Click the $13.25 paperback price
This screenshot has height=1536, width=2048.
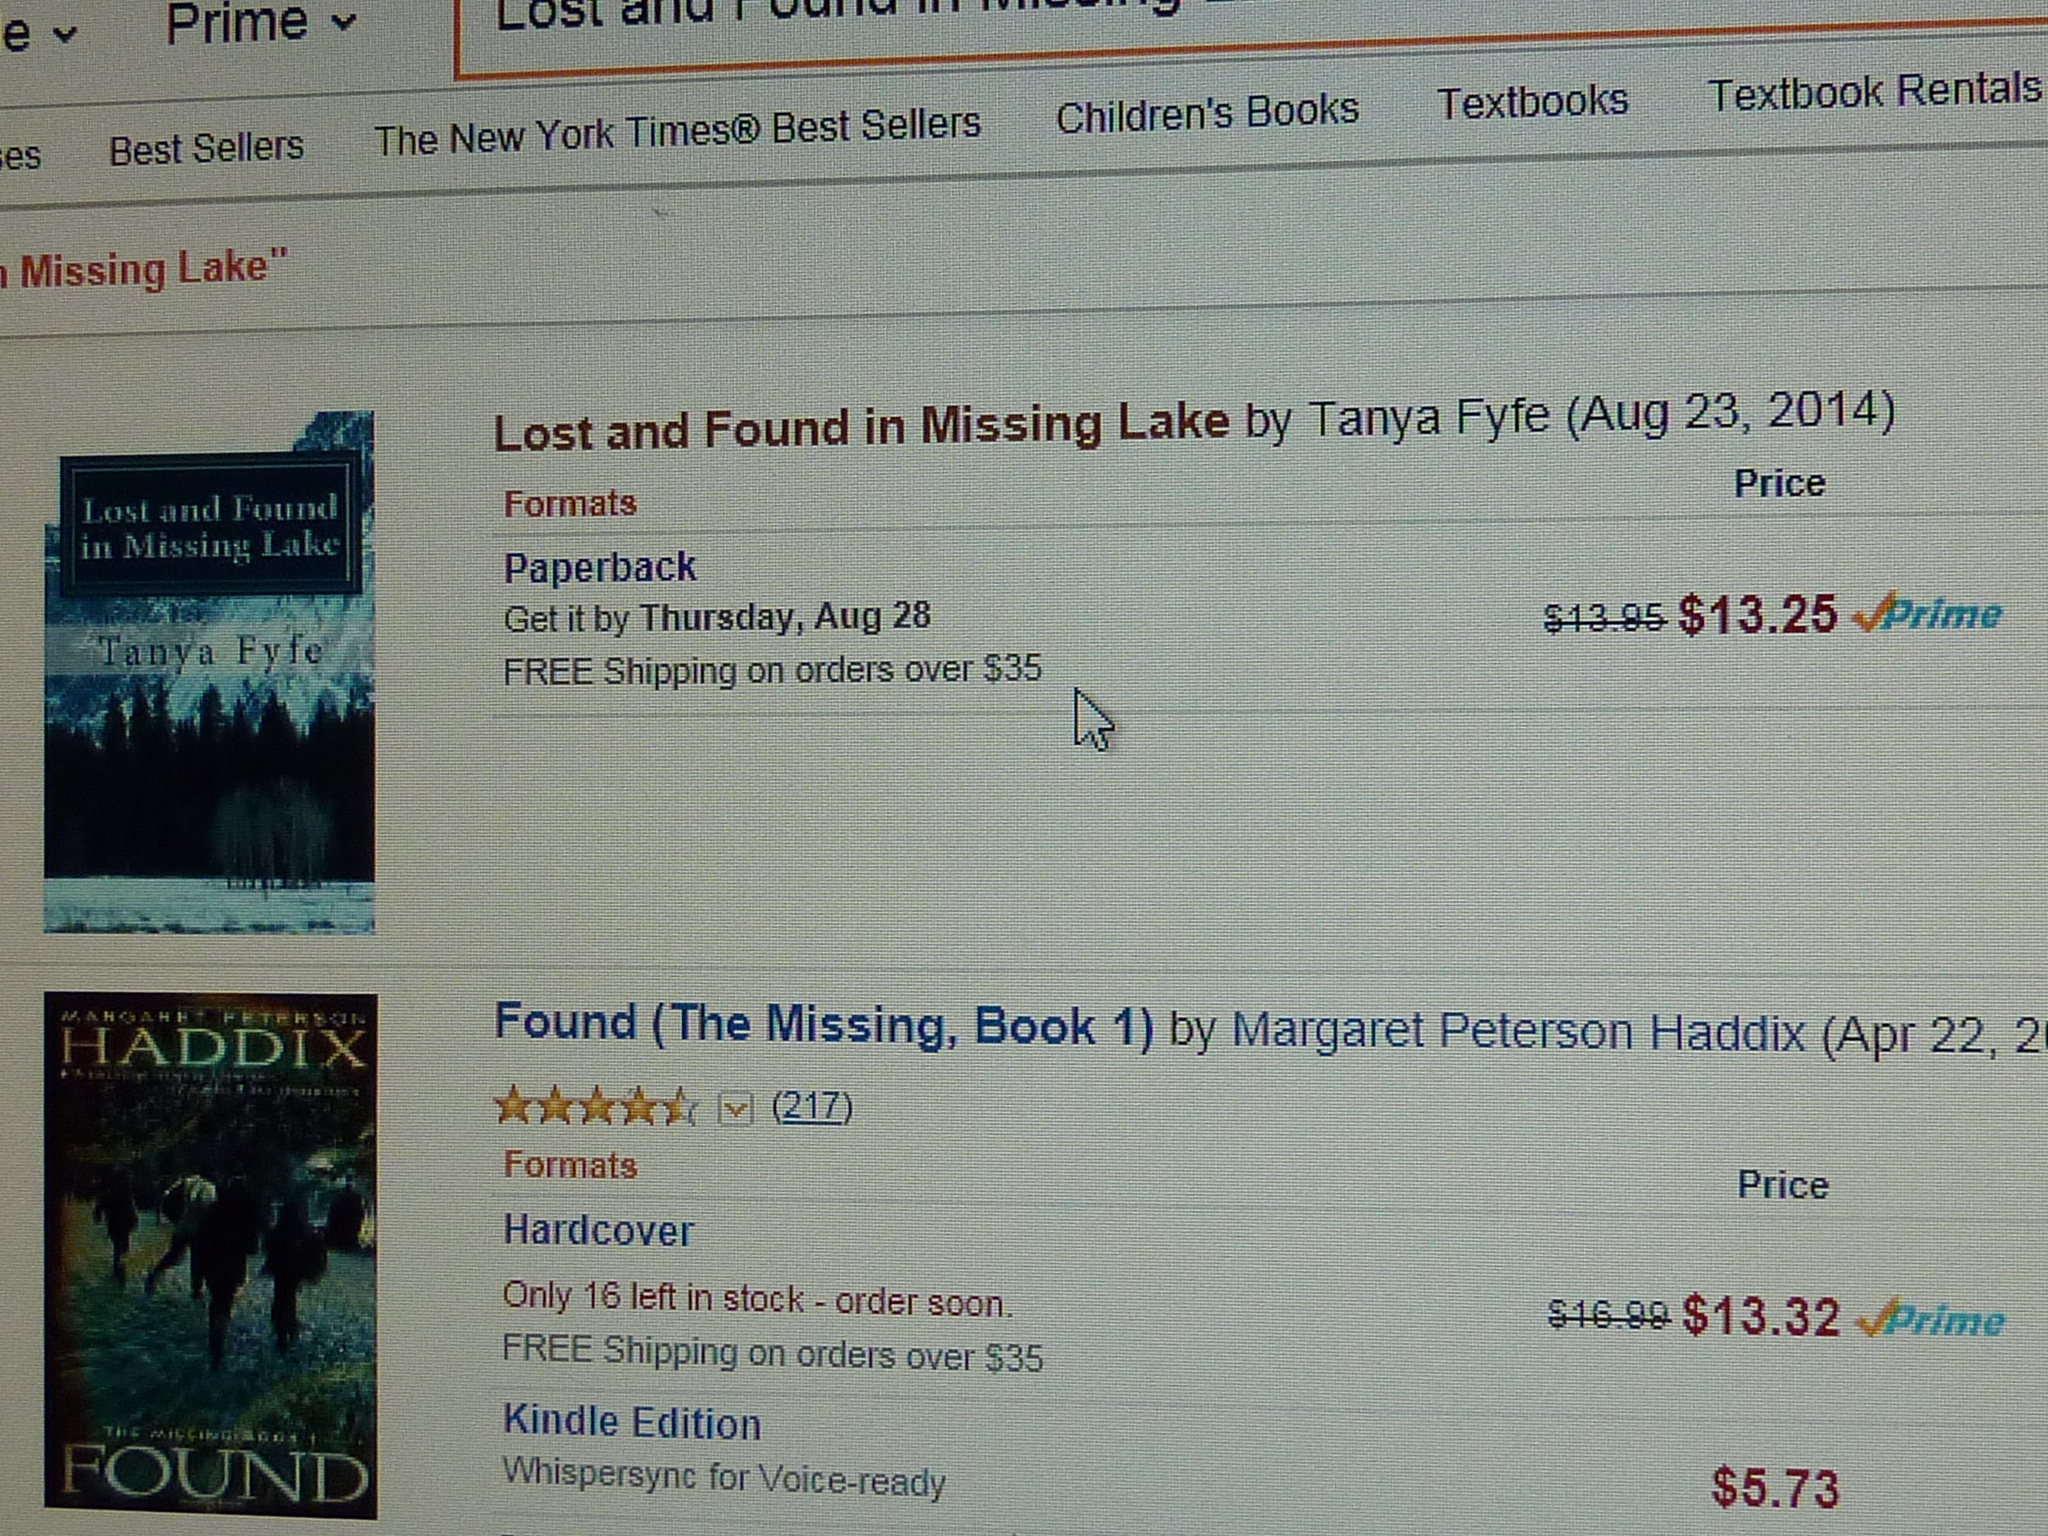point(1757,614)
